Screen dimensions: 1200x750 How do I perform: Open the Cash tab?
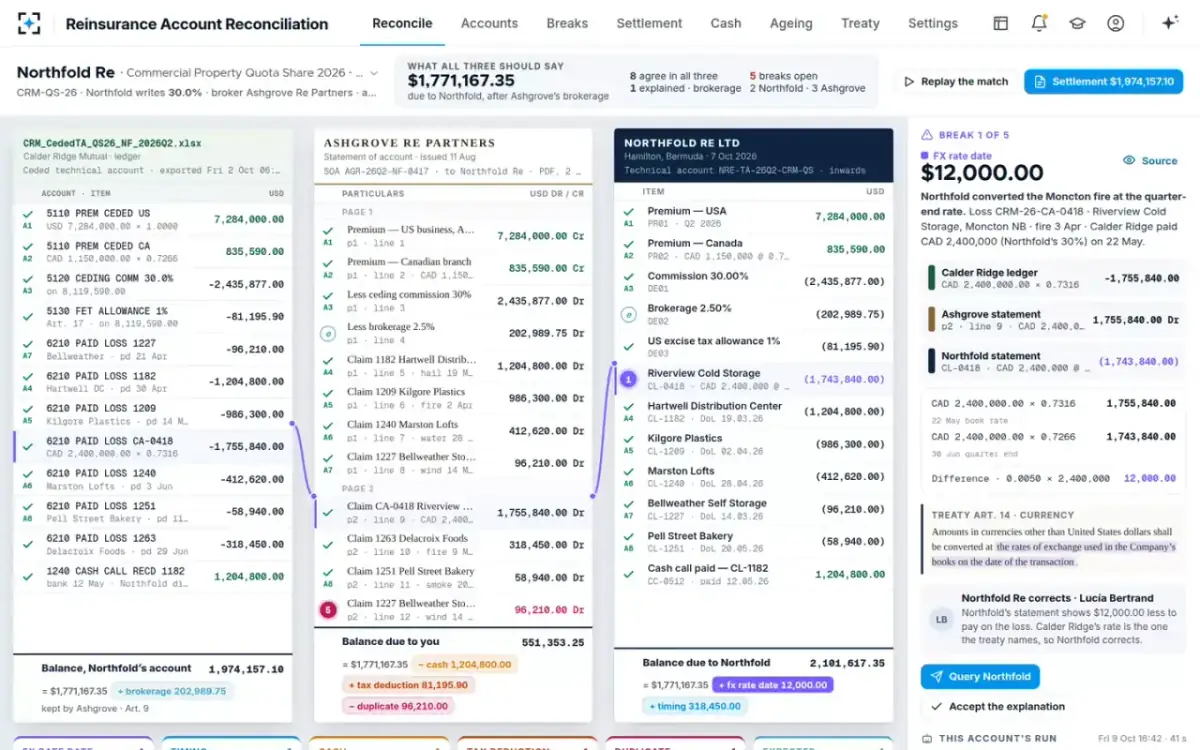point(726,23)
